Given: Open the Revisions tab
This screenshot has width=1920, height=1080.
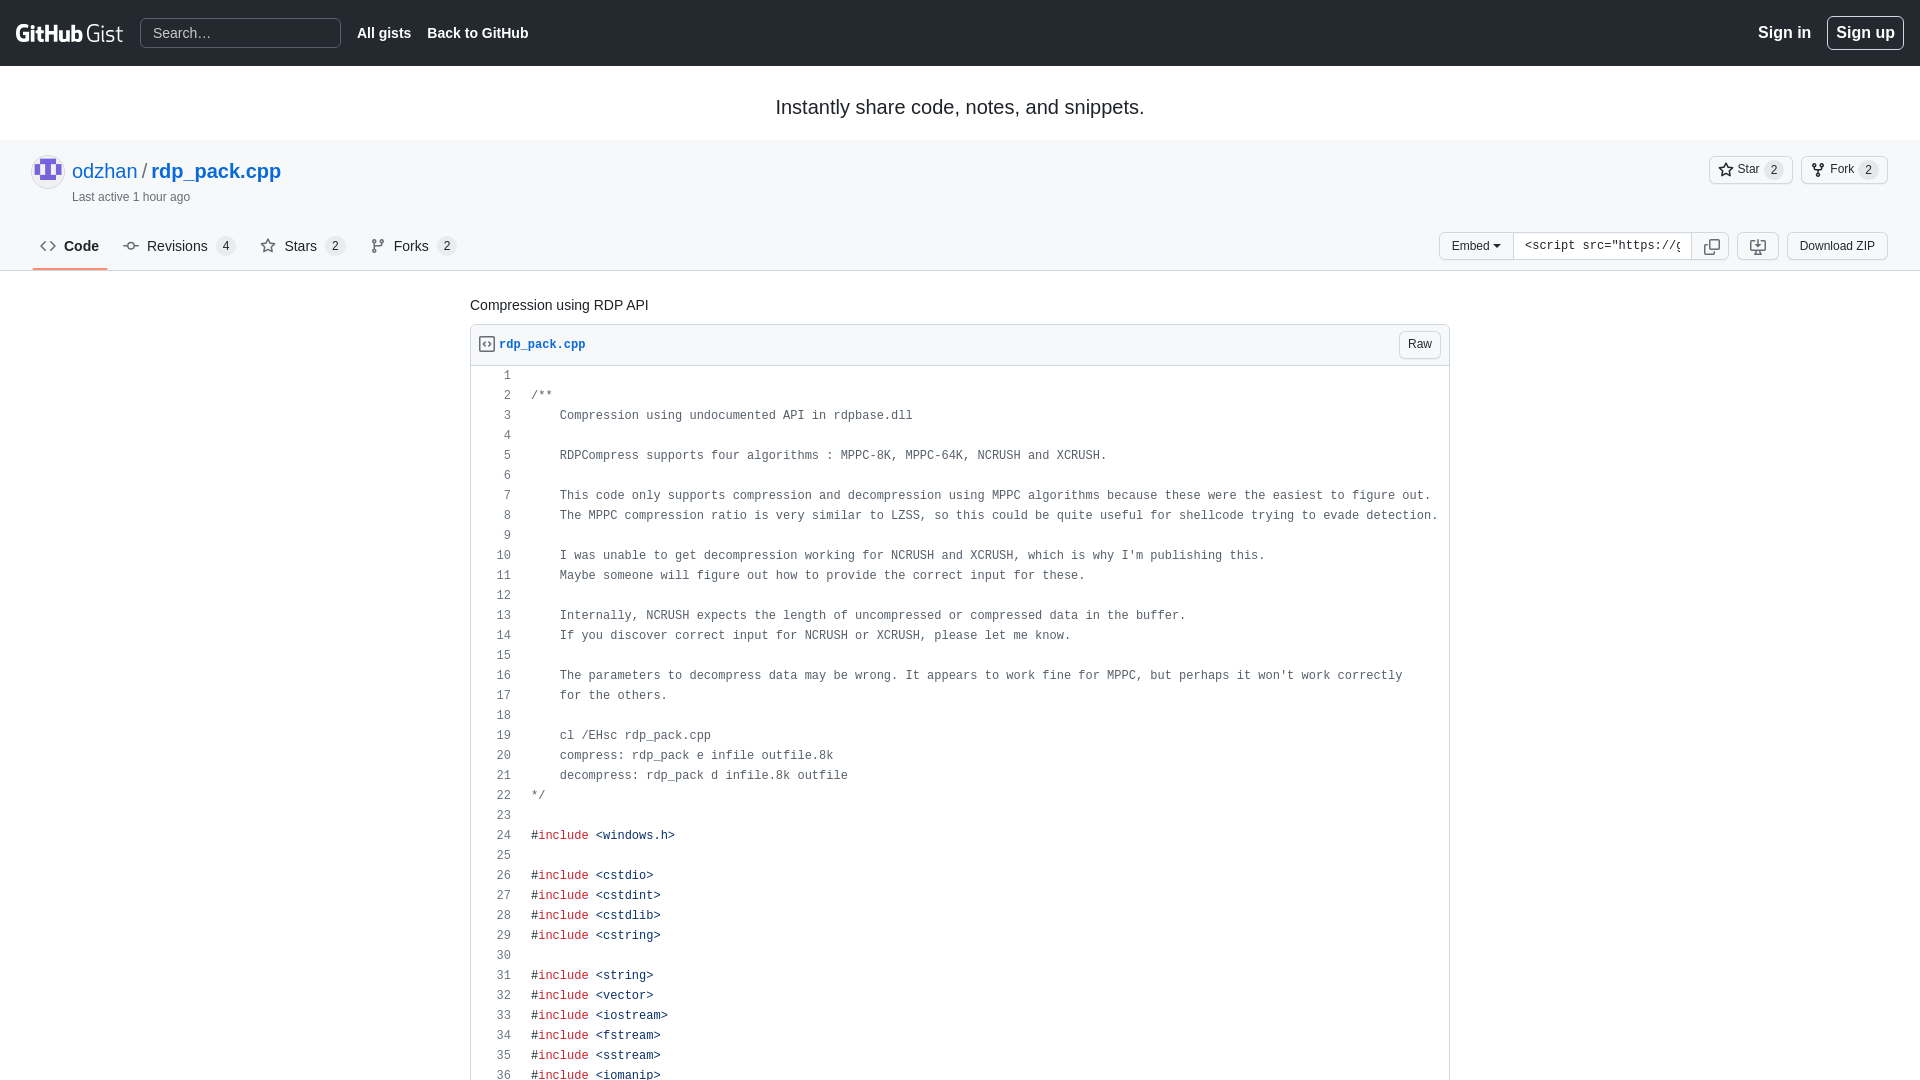Looking at the screenshot, I should (179, 246).
